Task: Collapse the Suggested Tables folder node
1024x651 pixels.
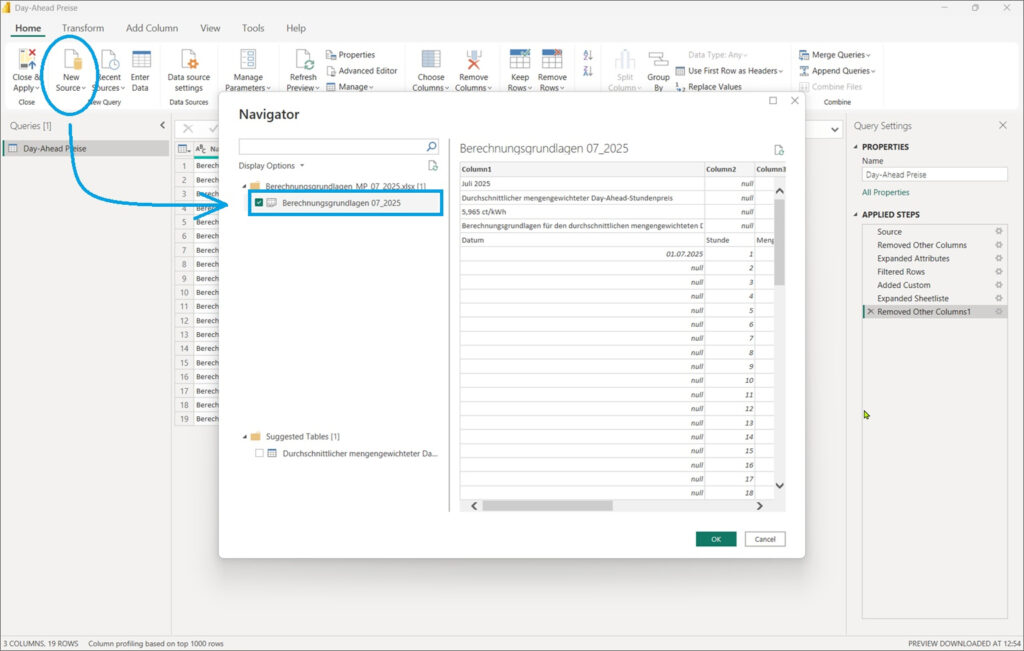Action: (x=244, y=436)
